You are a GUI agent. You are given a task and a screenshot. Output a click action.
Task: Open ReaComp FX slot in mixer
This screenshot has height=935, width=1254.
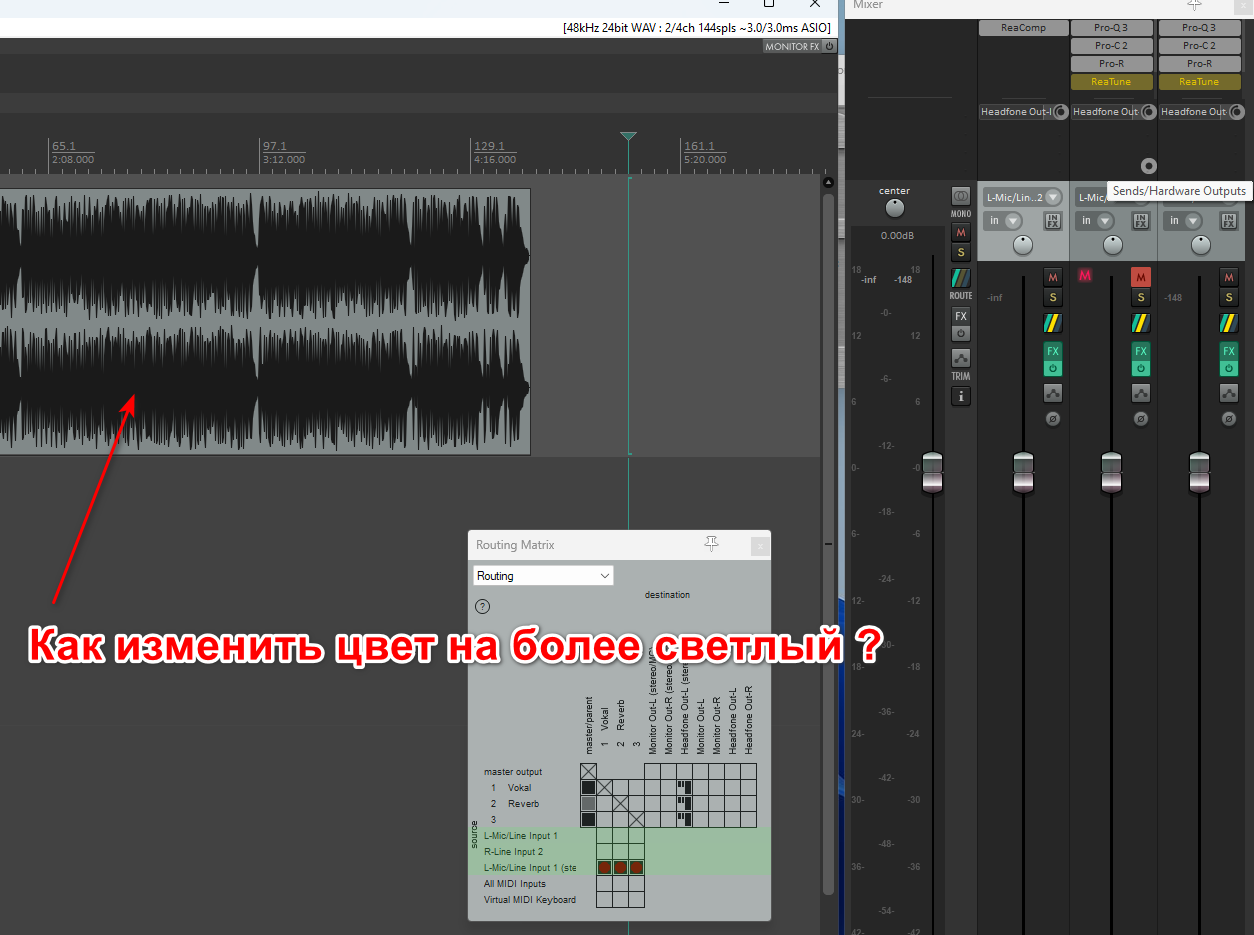[1023, 28]
